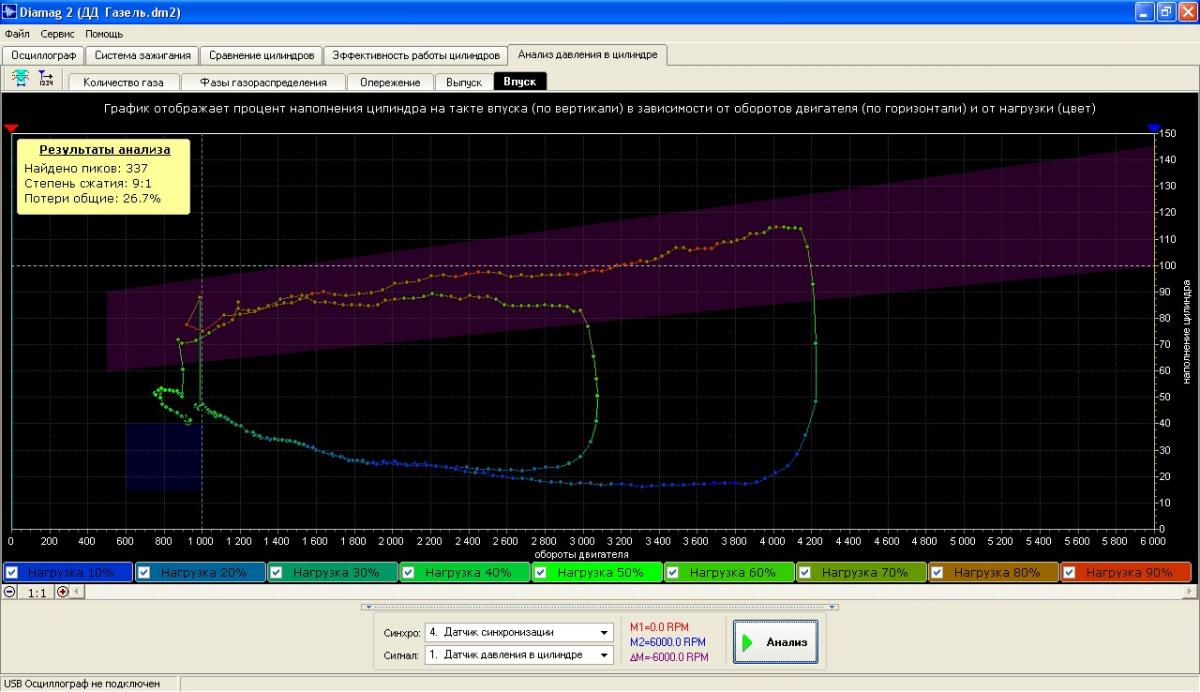This screenshot has height=692, width=1200.
Task: Click the zoom out minus icon
Action: pyautogui.click(x=10, y=592)
